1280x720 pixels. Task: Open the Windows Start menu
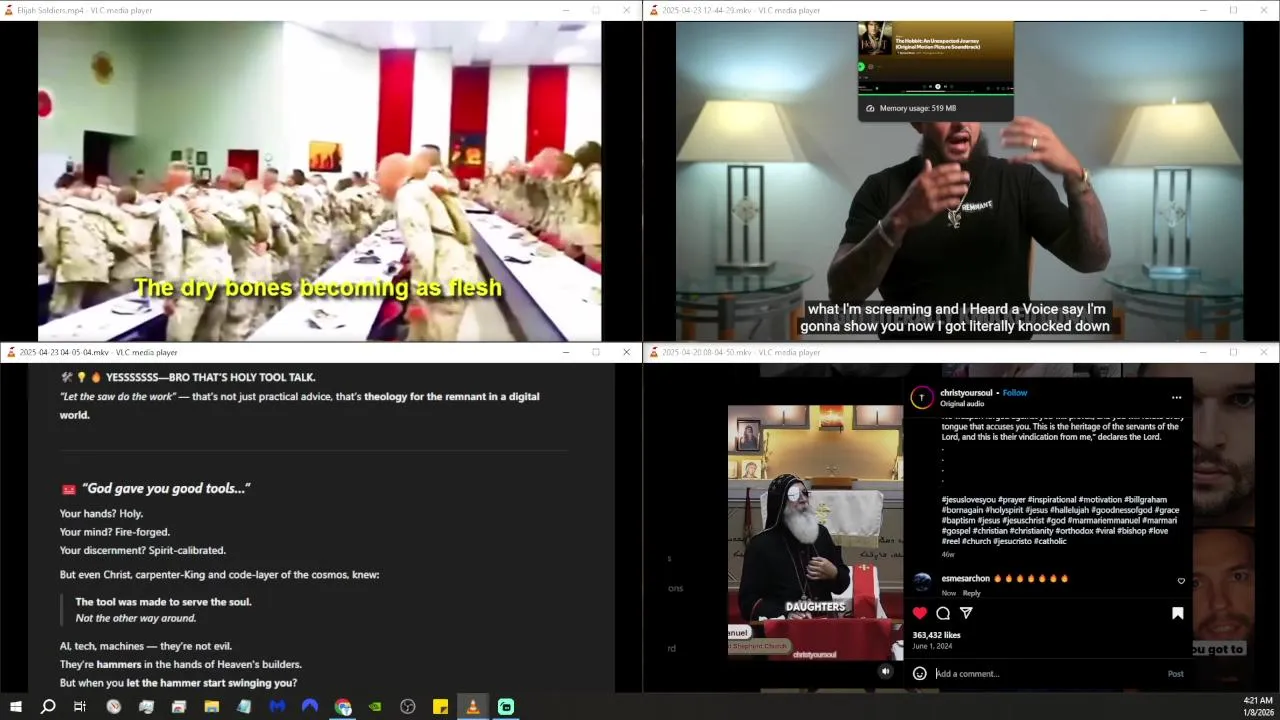pos(15,707)
